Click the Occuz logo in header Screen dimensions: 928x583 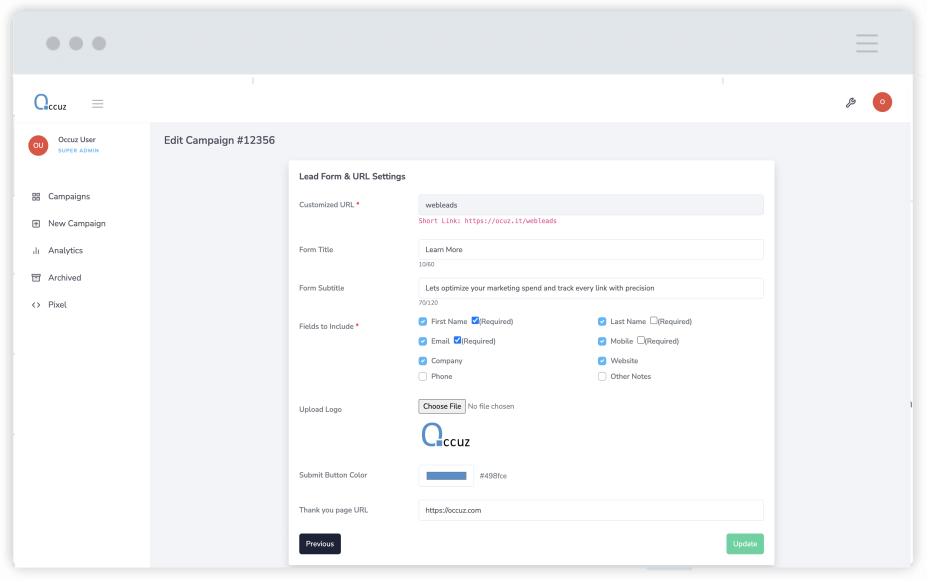click(50, 103)
